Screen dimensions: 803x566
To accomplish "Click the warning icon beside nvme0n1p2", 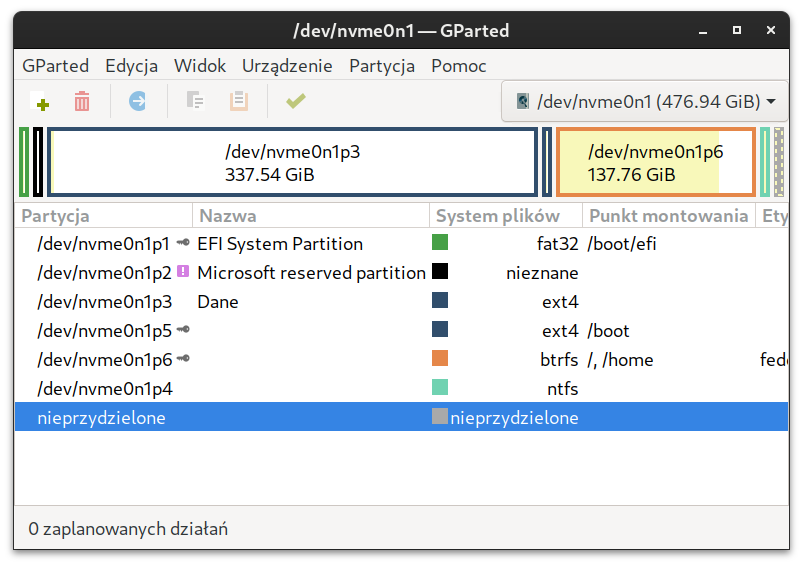I will [183, 273].
